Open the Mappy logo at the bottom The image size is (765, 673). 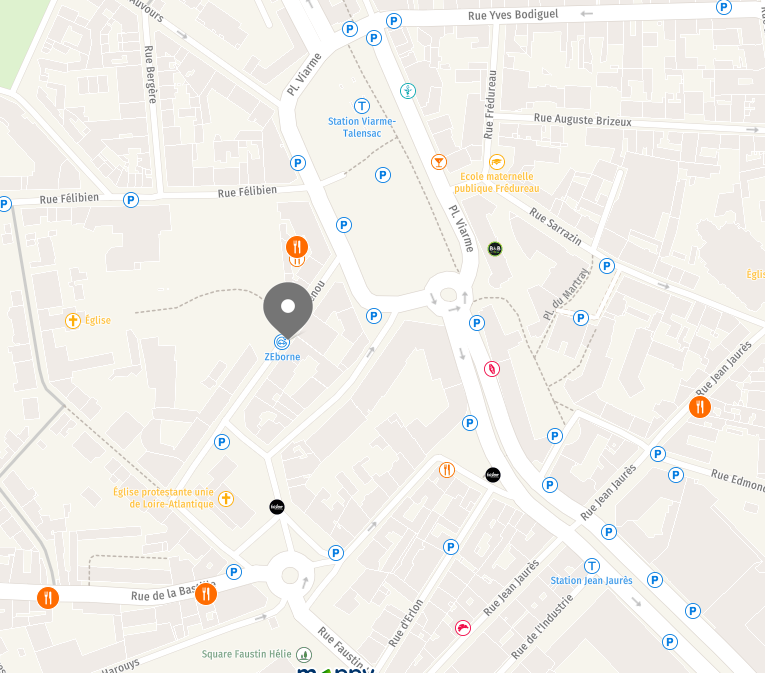pyautogui.click(x=336, y=670)
